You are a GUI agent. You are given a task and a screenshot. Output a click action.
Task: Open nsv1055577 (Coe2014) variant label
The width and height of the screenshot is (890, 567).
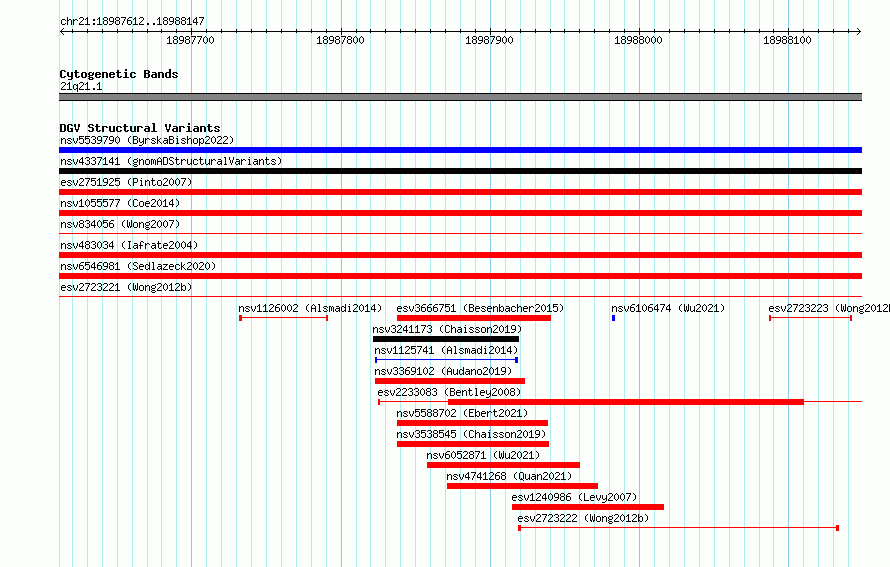click(x=120, y=203)
